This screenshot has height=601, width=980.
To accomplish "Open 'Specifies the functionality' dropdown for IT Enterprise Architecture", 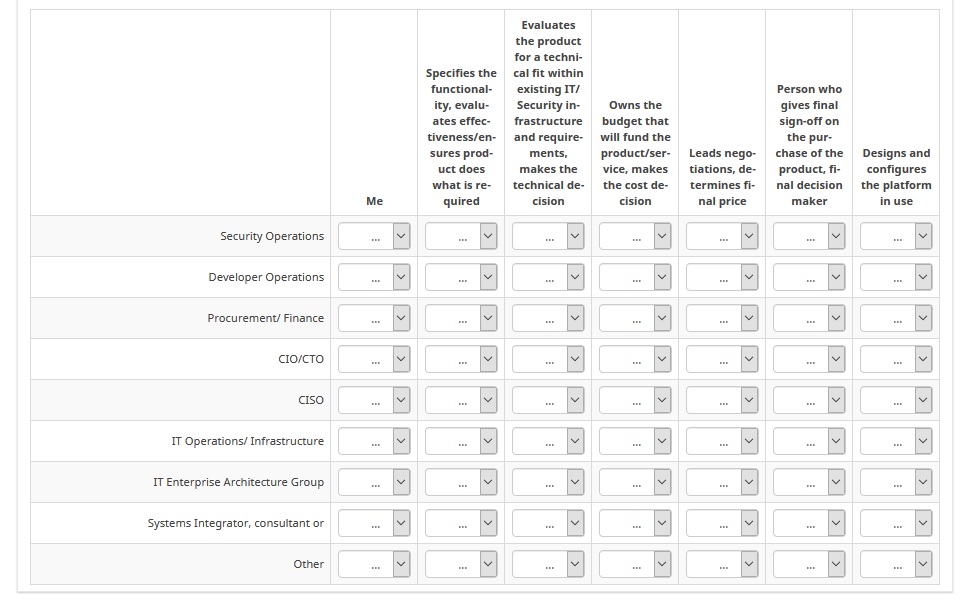I will (461, 482).
